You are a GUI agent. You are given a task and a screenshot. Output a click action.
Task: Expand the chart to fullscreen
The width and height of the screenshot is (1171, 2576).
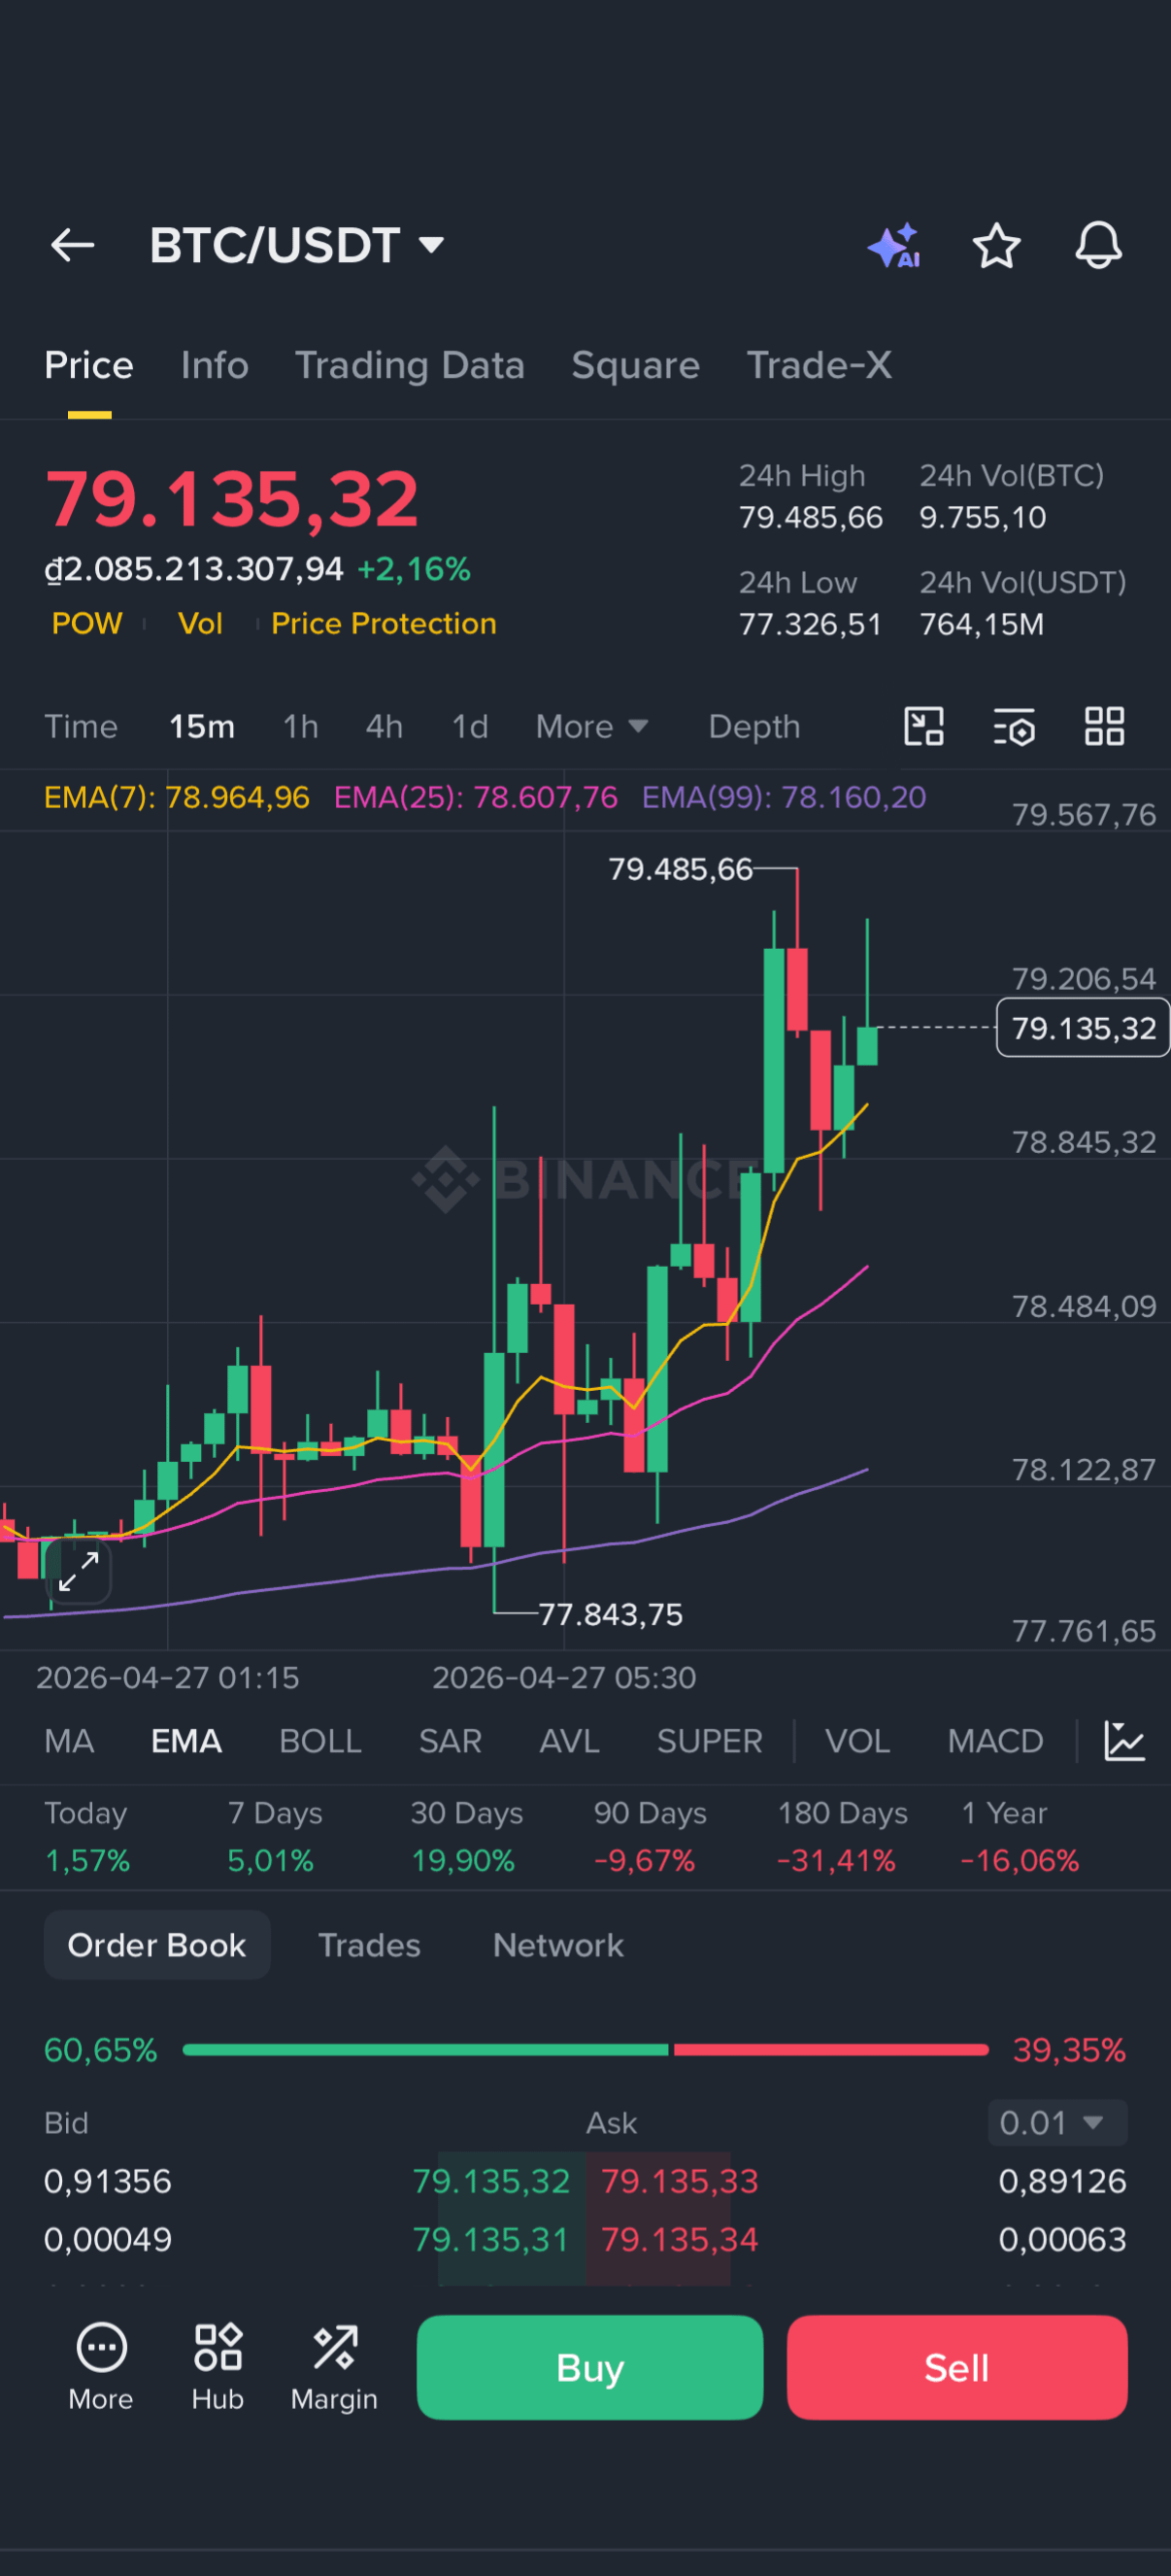point(78,1572)
